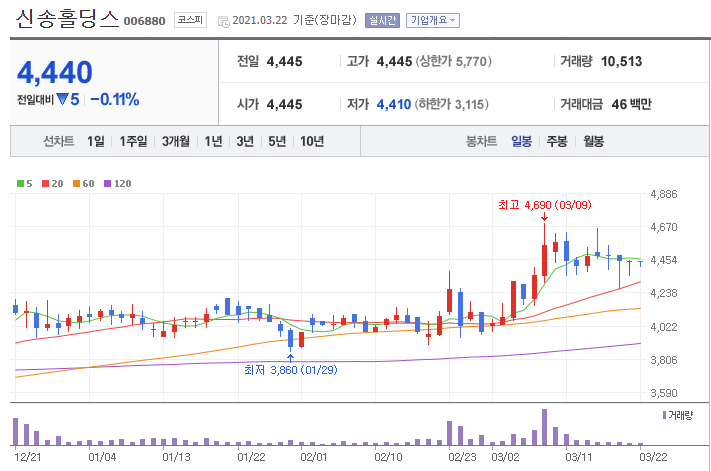
Task: Click the 저가 4,410 value
Action: click(x=394, y=105)
